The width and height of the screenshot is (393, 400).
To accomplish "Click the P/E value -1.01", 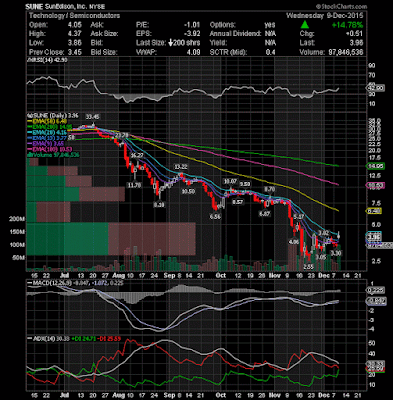I will [x=191, y=25].
